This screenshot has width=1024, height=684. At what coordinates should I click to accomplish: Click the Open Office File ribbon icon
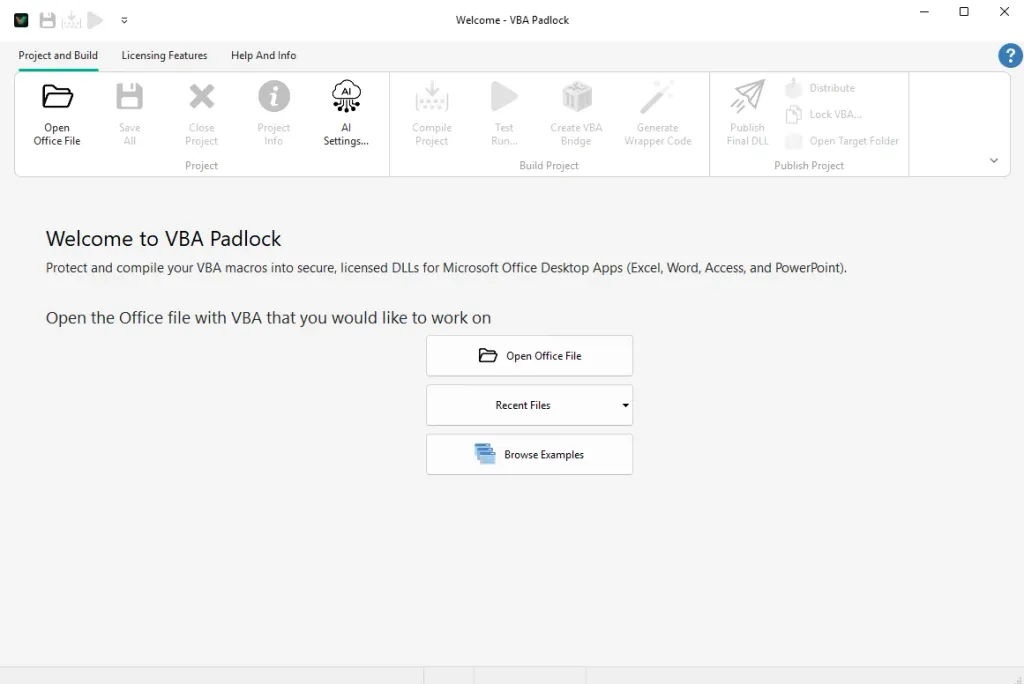(57, 98)
